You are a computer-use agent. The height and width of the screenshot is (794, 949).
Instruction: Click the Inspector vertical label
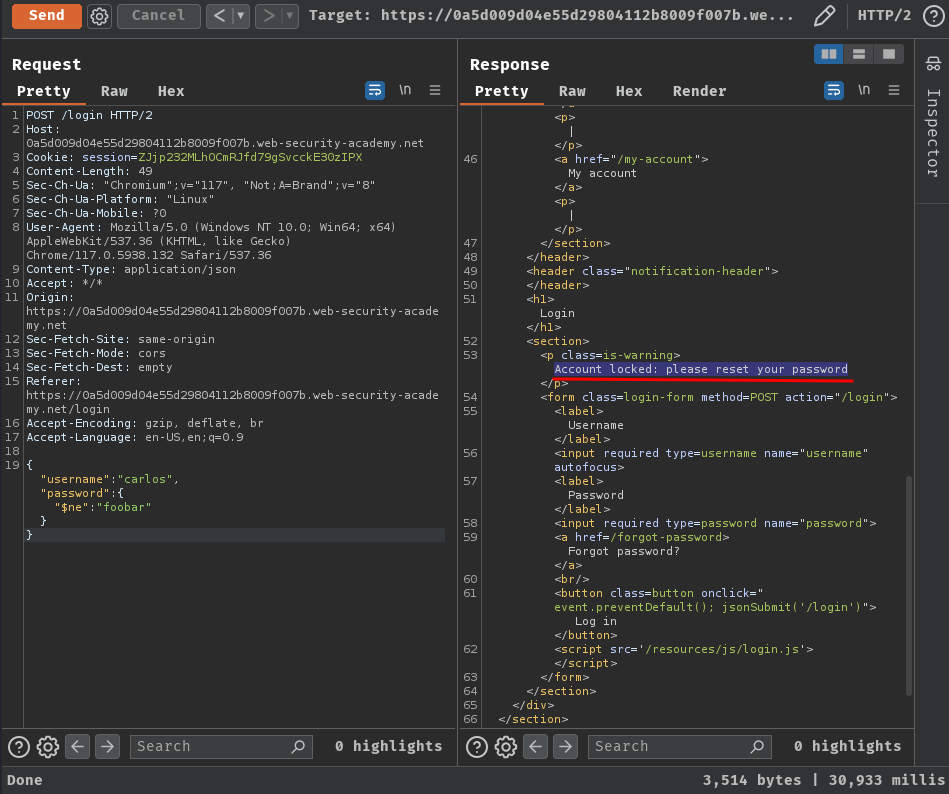pos(933,133)
